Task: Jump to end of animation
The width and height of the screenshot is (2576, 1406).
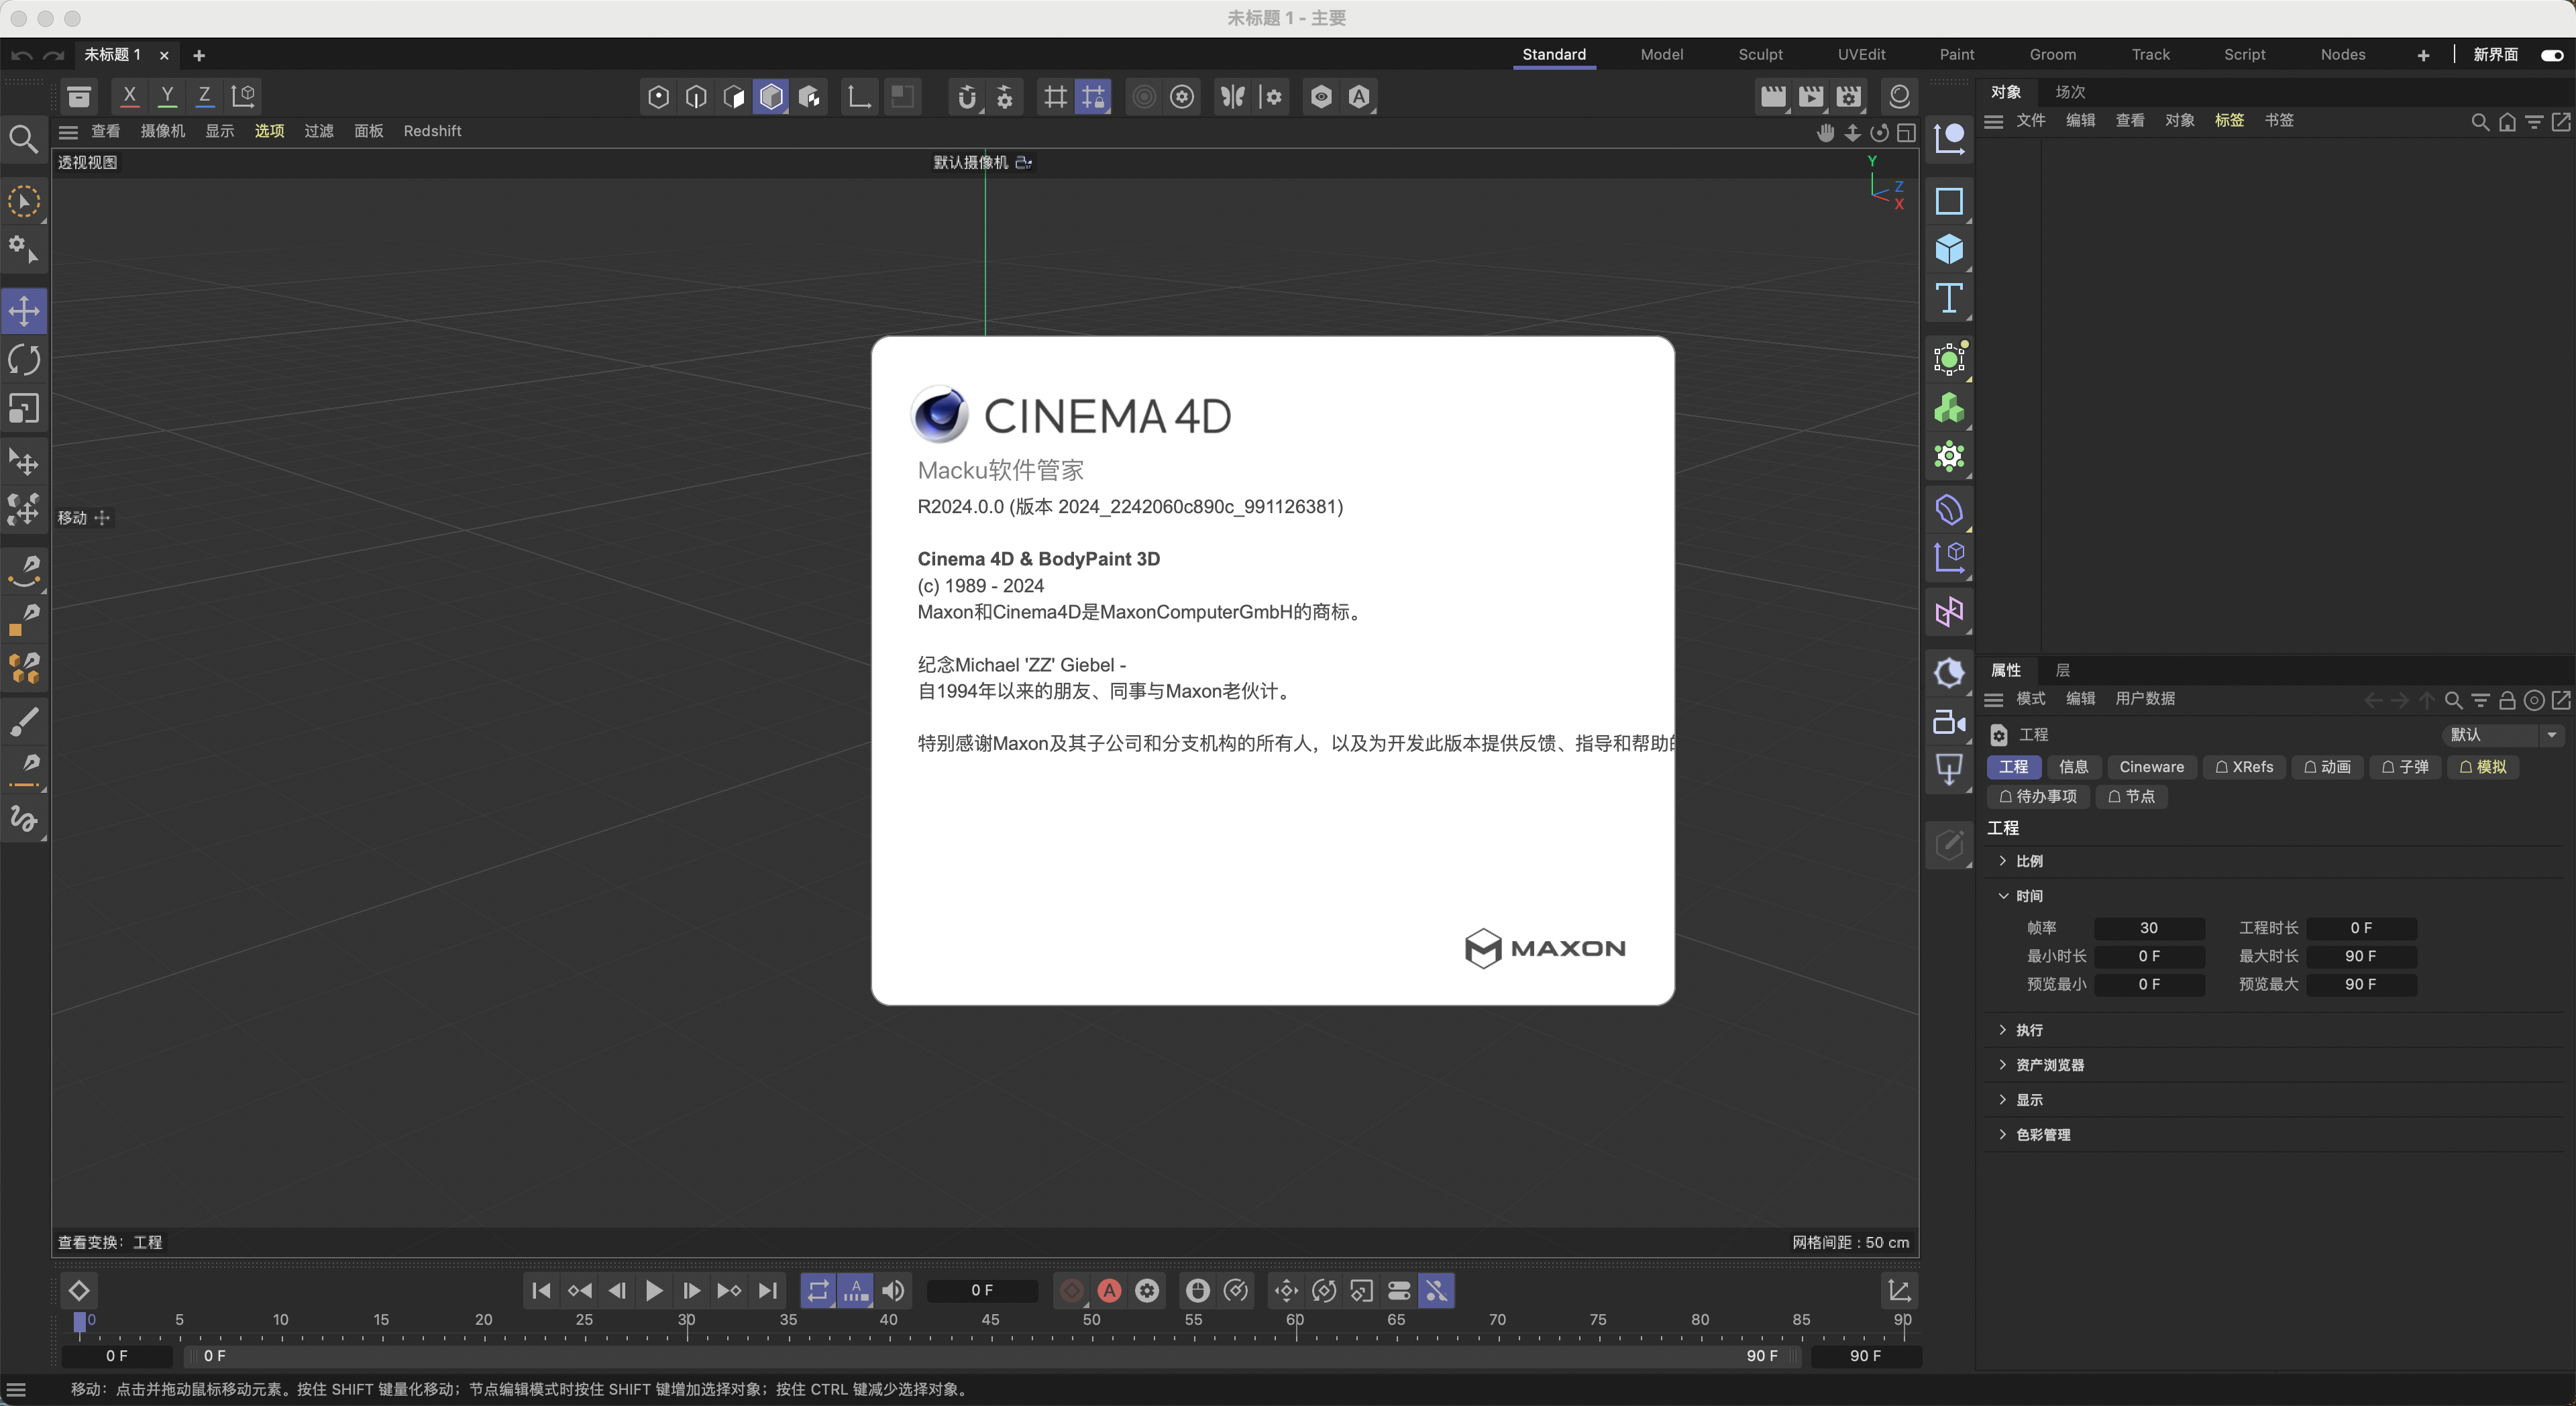Action: click(x=767, y=1291)
